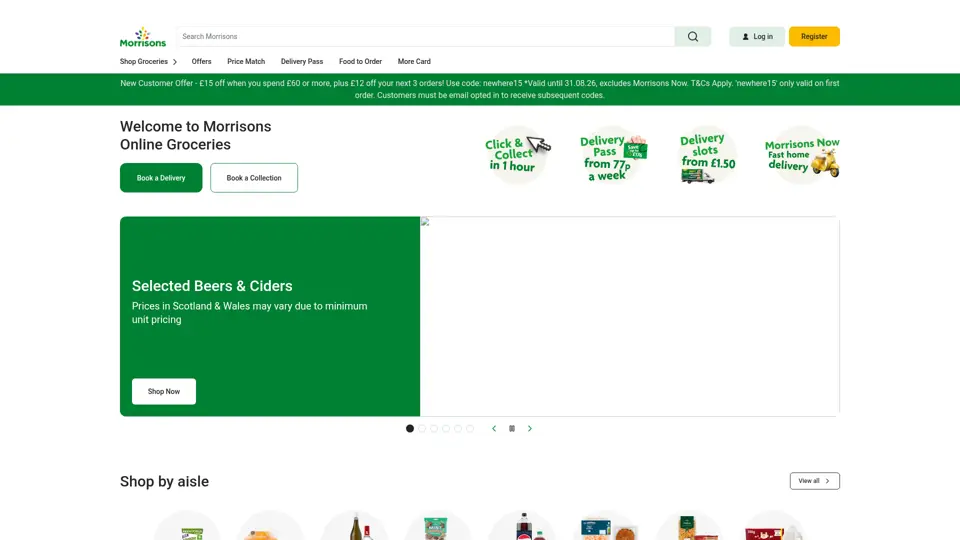Select the first carousel dot
960x540 pixels.
[x=410, y=429]
